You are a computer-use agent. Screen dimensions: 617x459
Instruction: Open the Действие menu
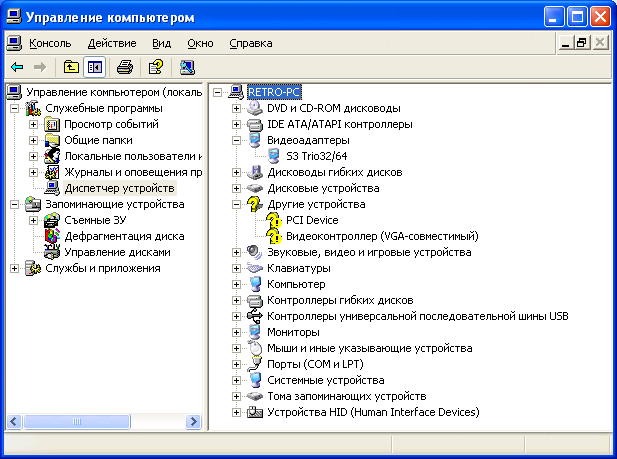(x=112, y=43)
